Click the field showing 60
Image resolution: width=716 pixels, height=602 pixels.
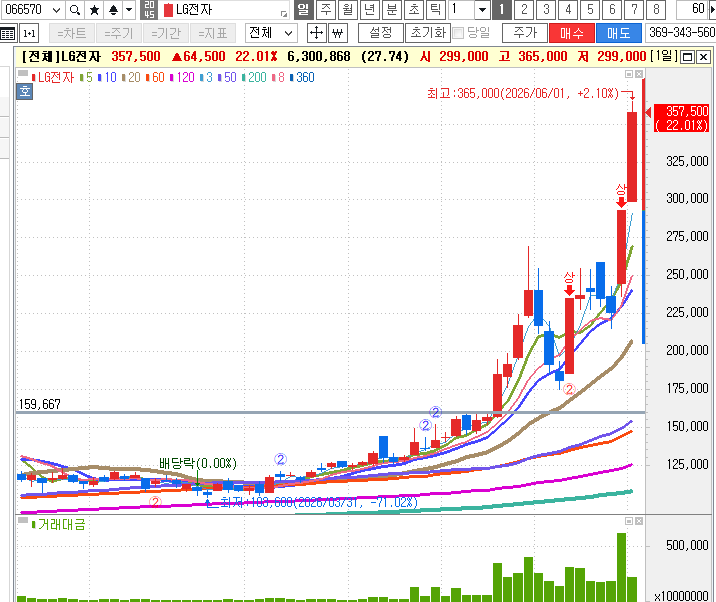(691, 10)
